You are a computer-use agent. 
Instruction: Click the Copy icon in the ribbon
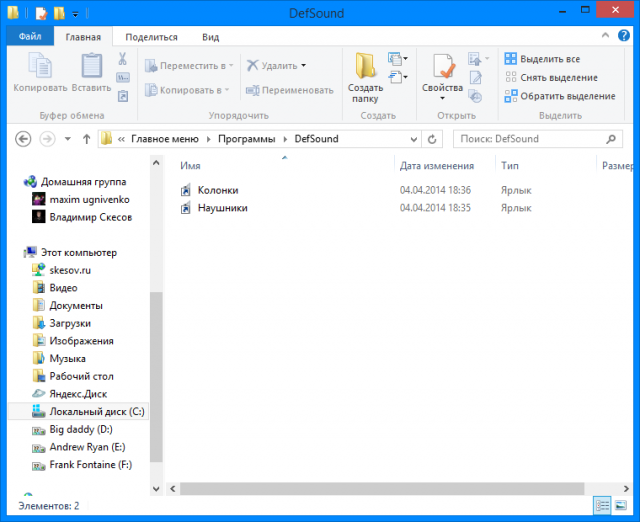(40, 65)
